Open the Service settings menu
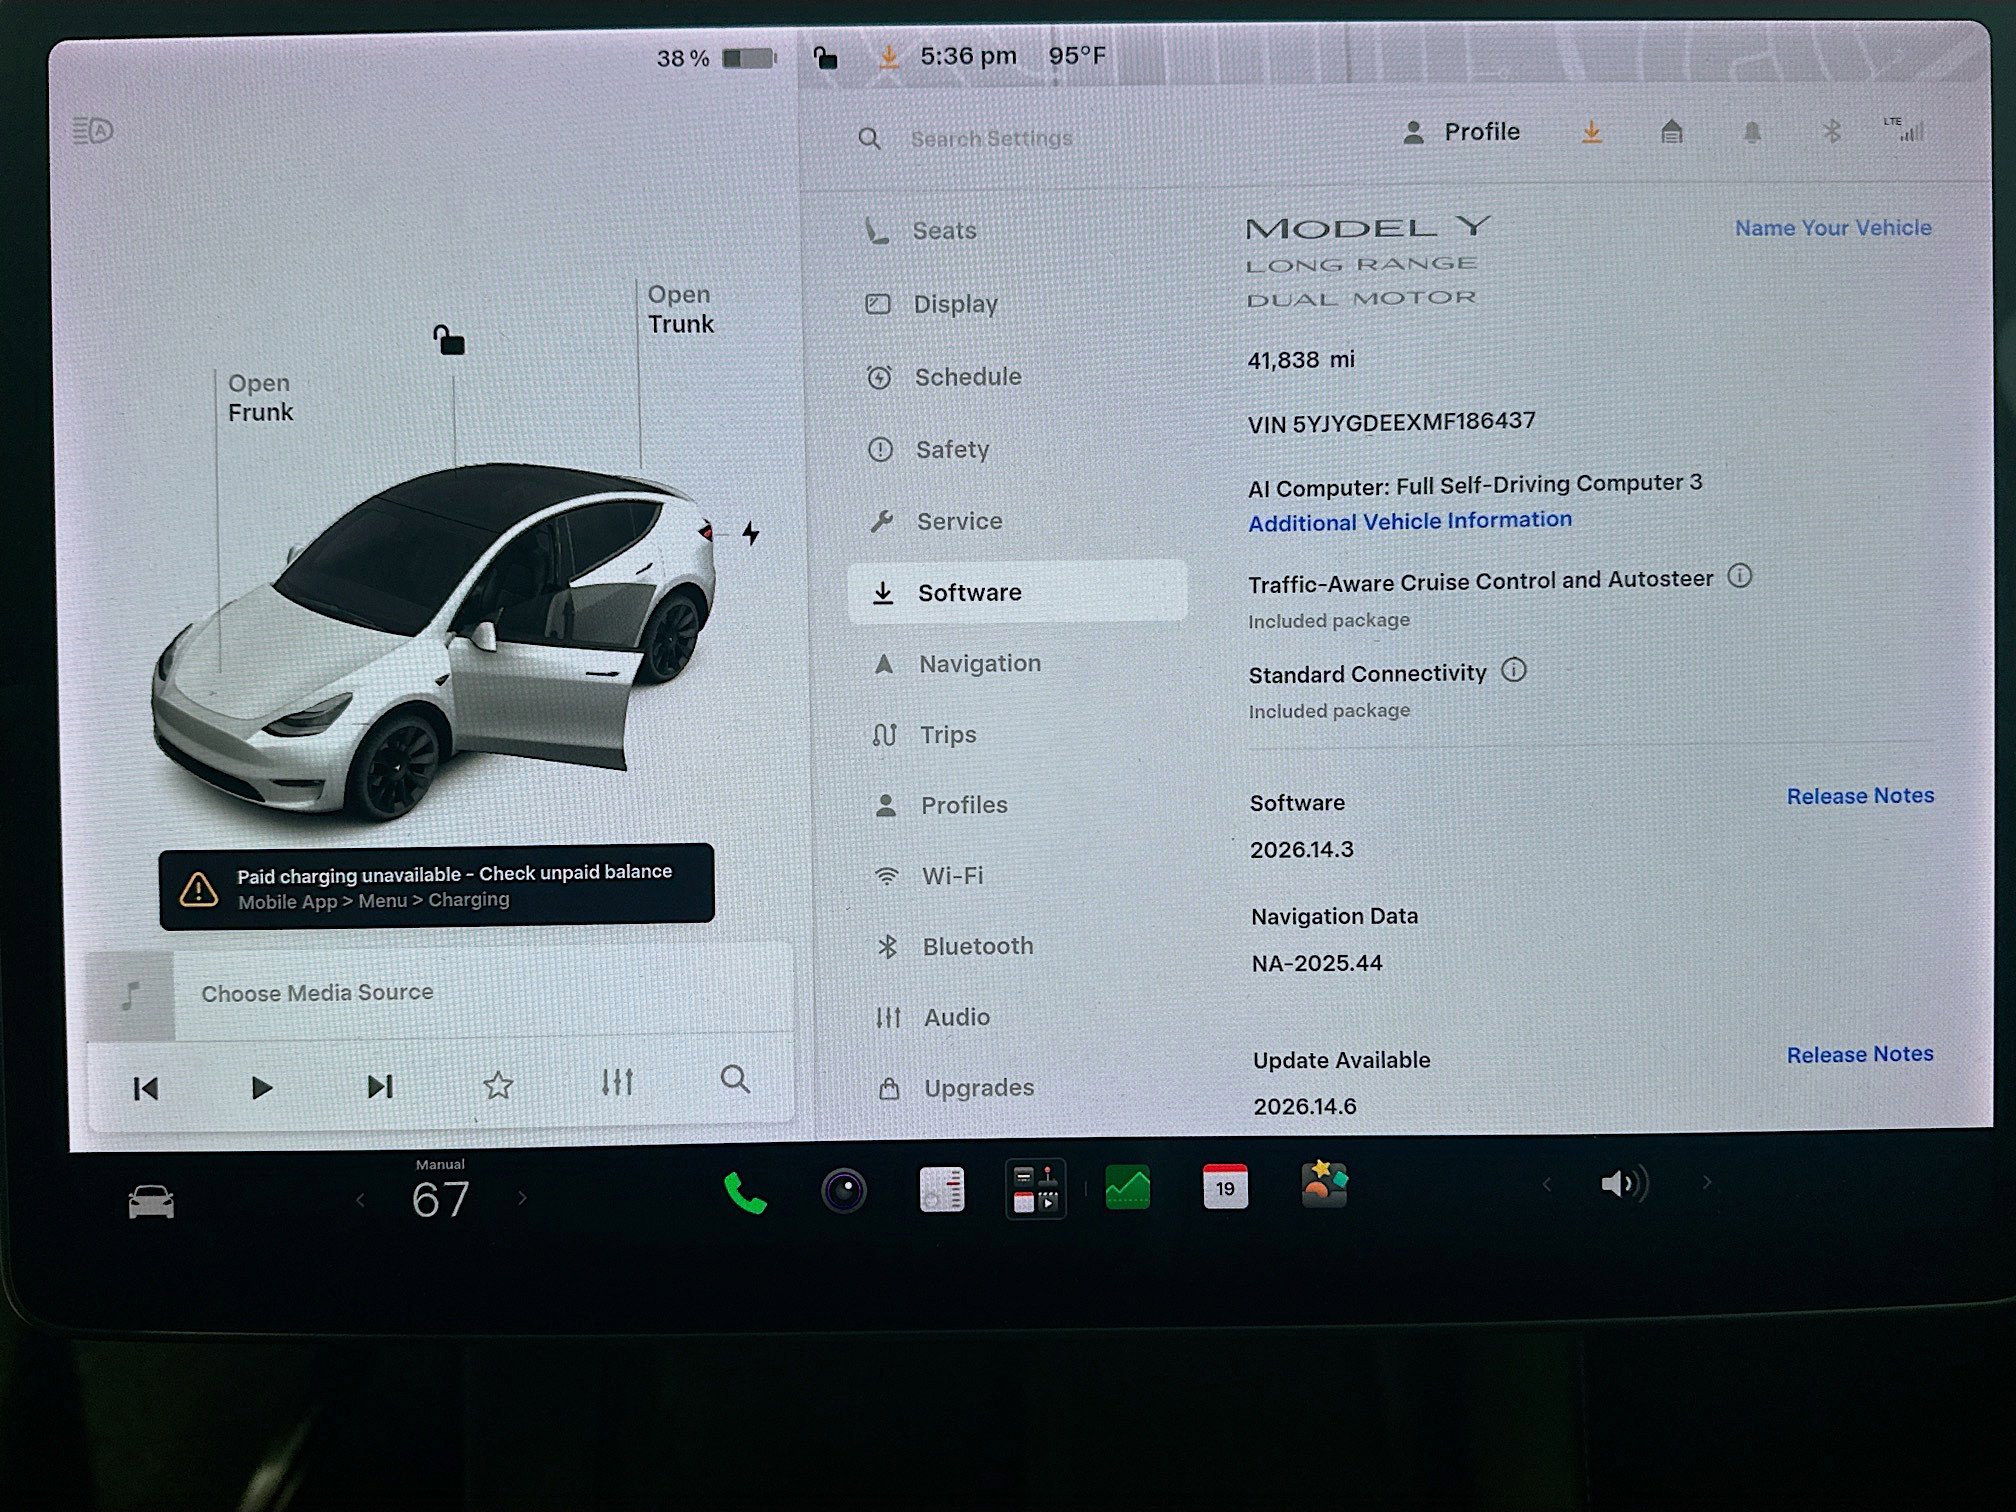The height and width of the screenshot is (1512, 2016). coord(935,521)
